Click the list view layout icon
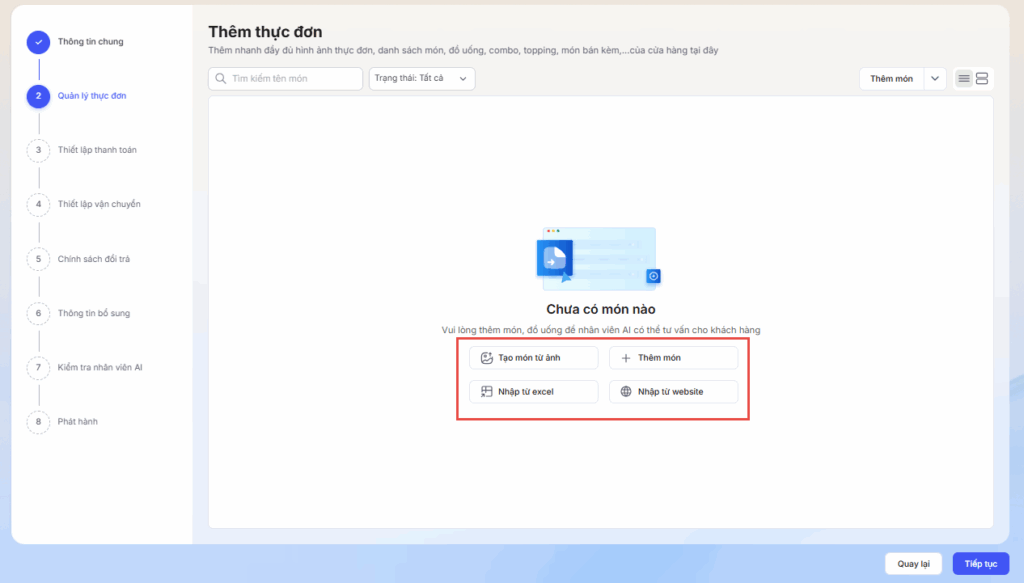This screenshot has width=1024, height=583. pyautogui.click(x=964, y=79)
